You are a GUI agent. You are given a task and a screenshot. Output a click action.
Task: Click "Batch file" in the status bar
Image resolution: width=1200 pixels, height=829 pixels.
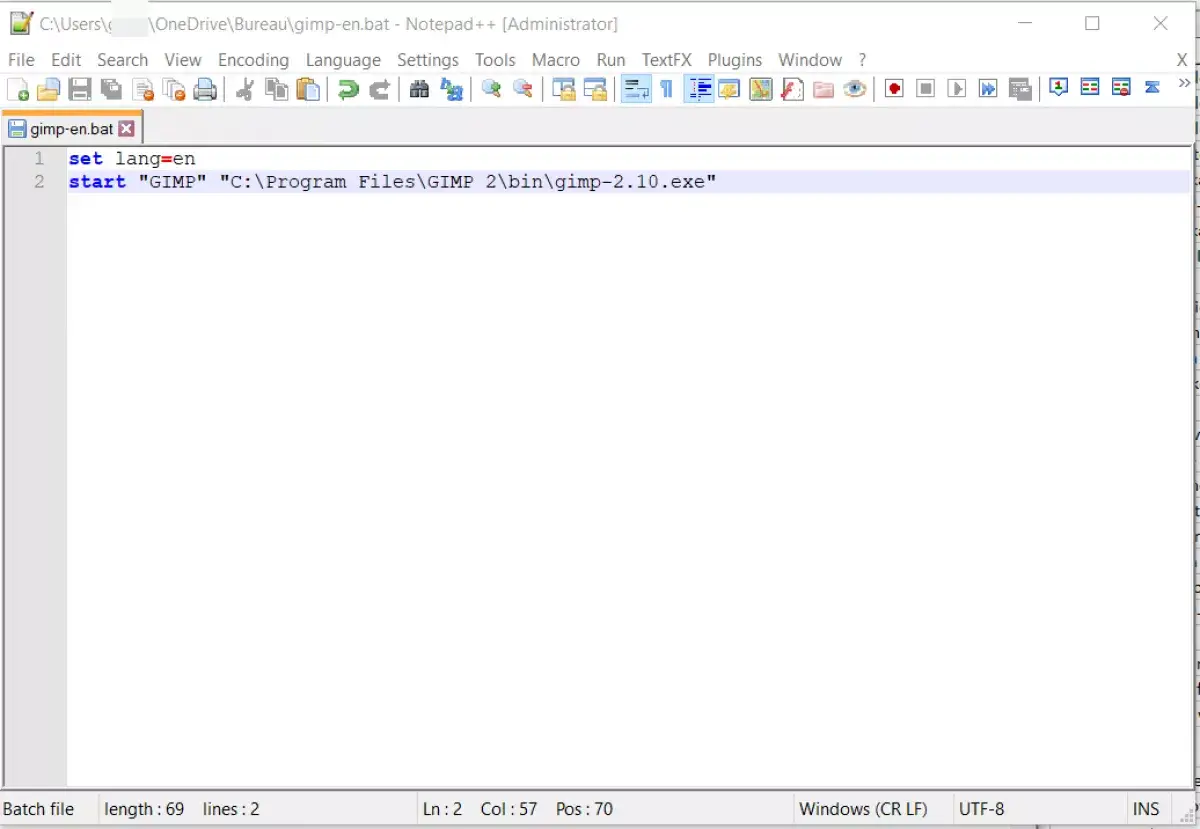click(39, 809)
